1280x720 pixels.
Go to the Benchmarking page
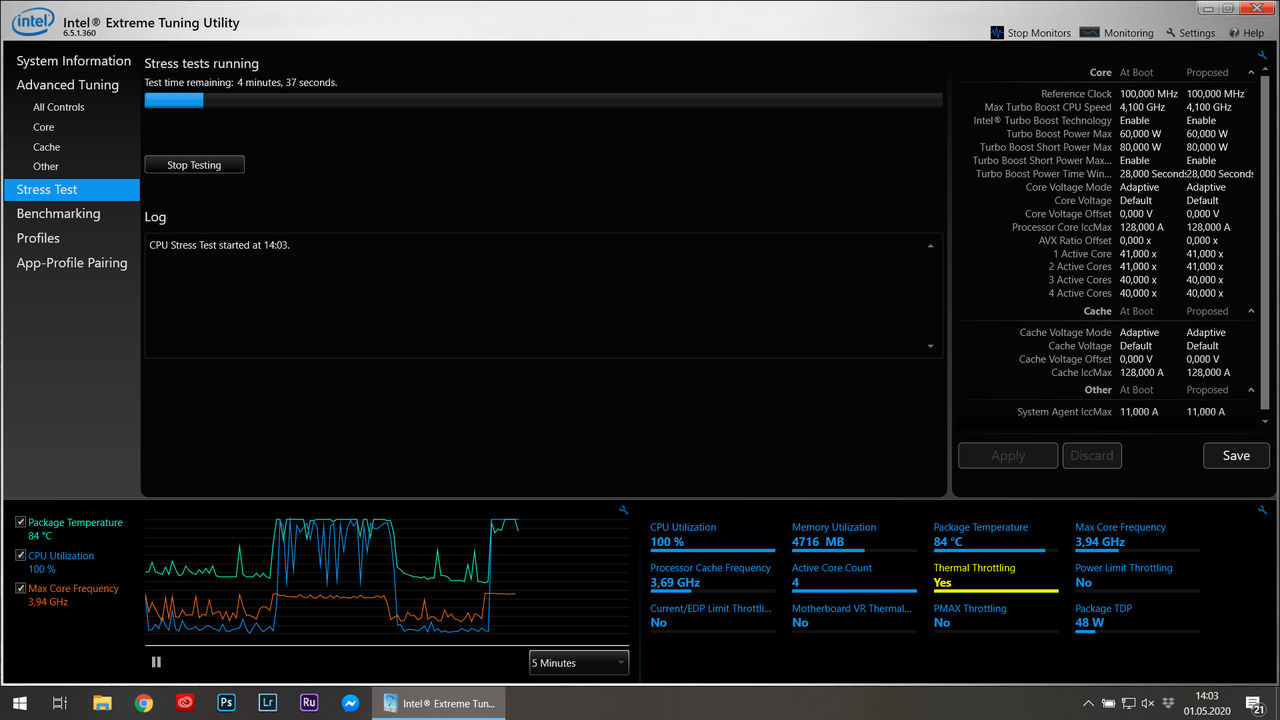point(58,214)
